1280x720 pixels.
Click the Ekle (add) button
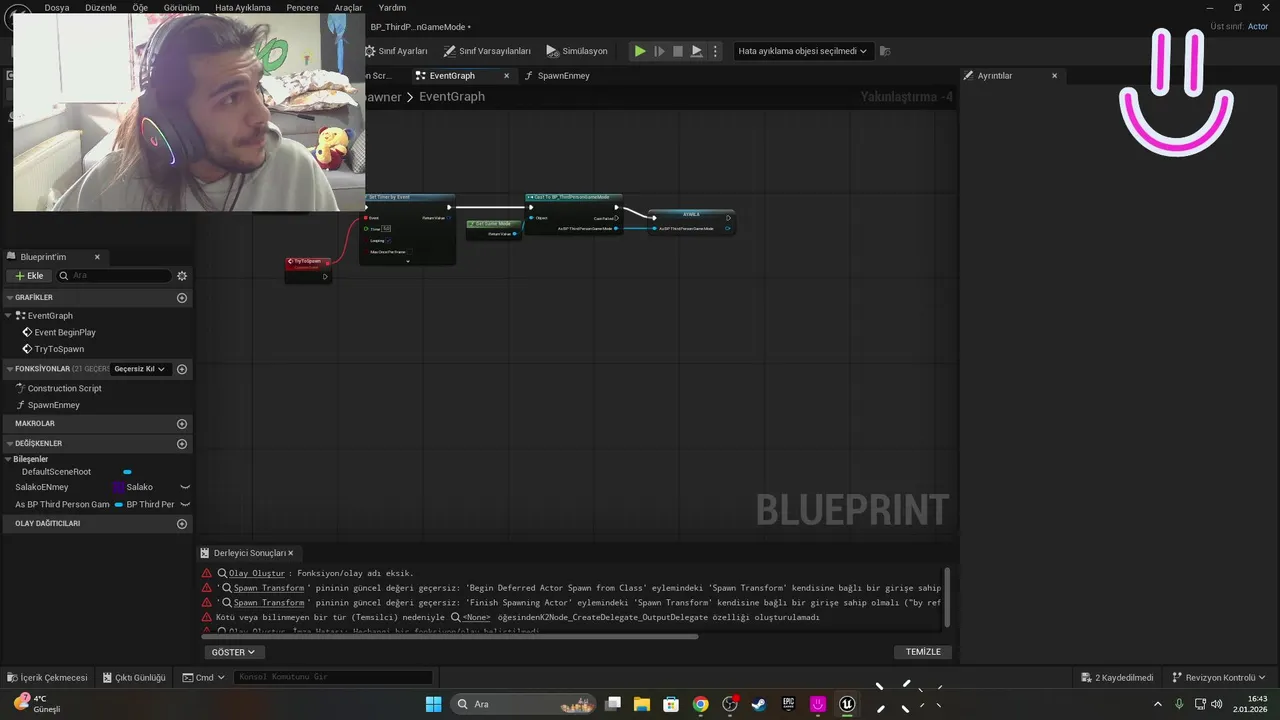(29, 276)
